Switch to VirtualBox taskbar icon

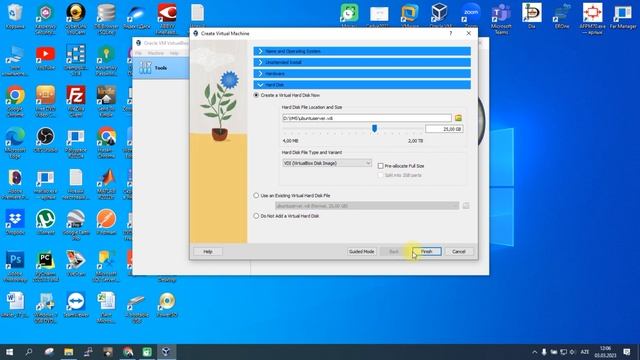coord(166,352)
